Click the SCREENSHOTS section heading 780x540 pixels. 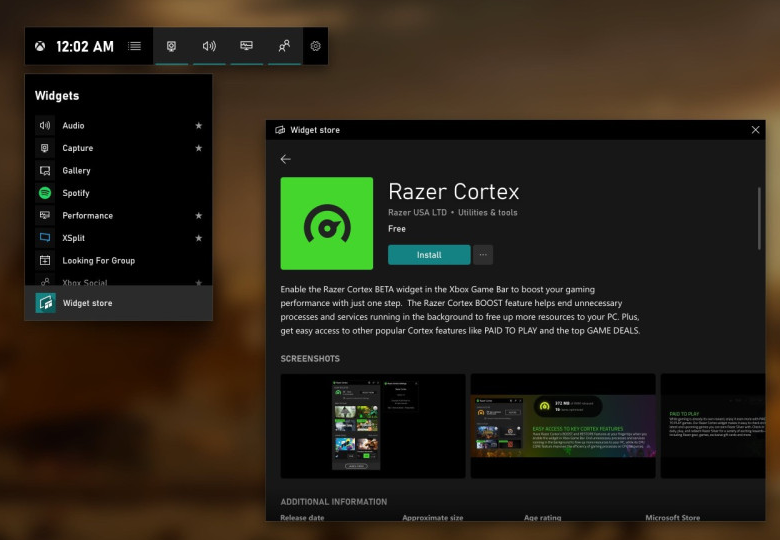click(310, 359)
